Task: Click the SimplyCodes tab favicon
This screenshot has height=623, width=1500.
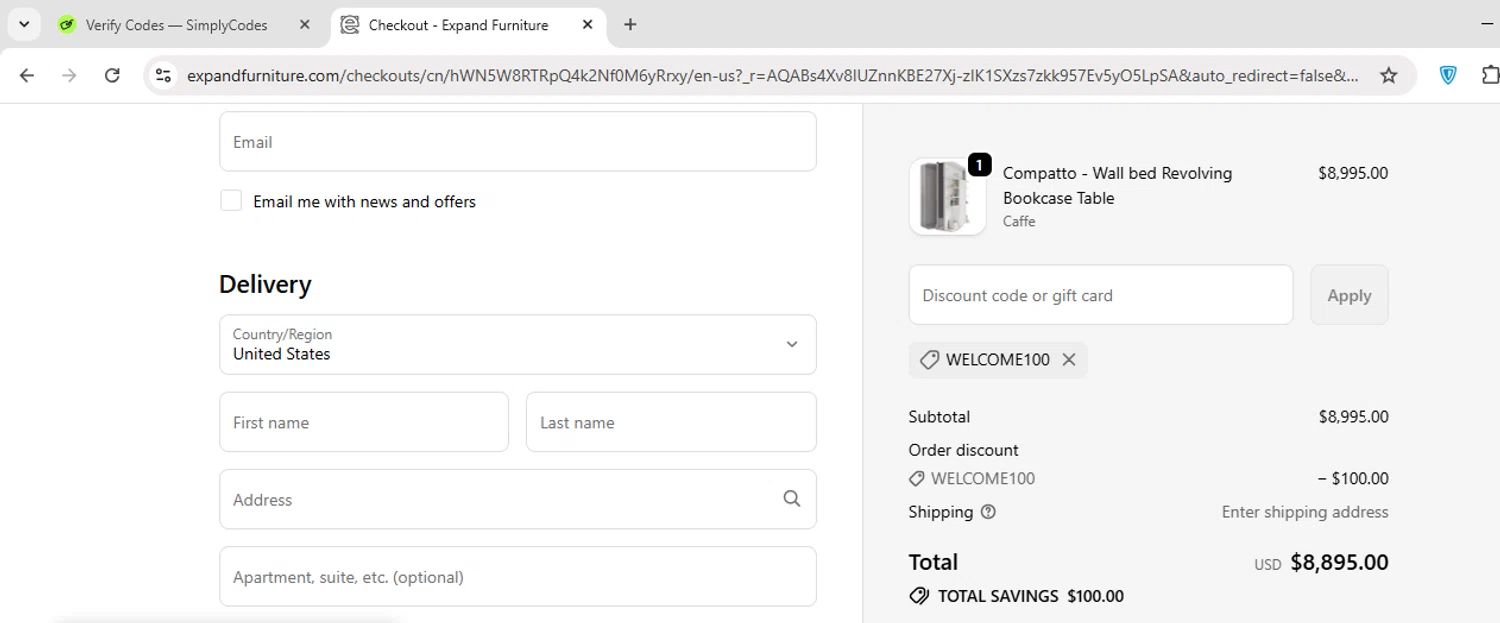Action: pyautogui.click(x=67, y=25)
